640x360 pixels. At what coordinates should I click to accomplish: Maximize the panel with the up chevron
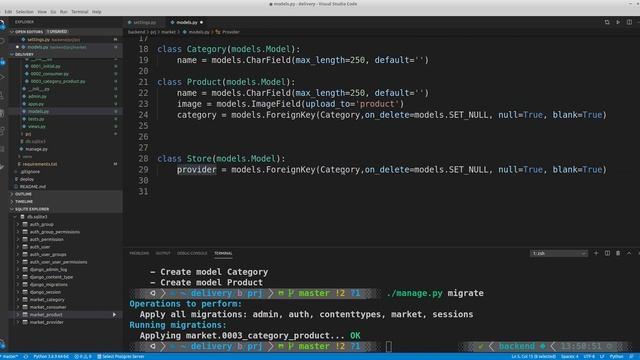[x=629, y=253]
